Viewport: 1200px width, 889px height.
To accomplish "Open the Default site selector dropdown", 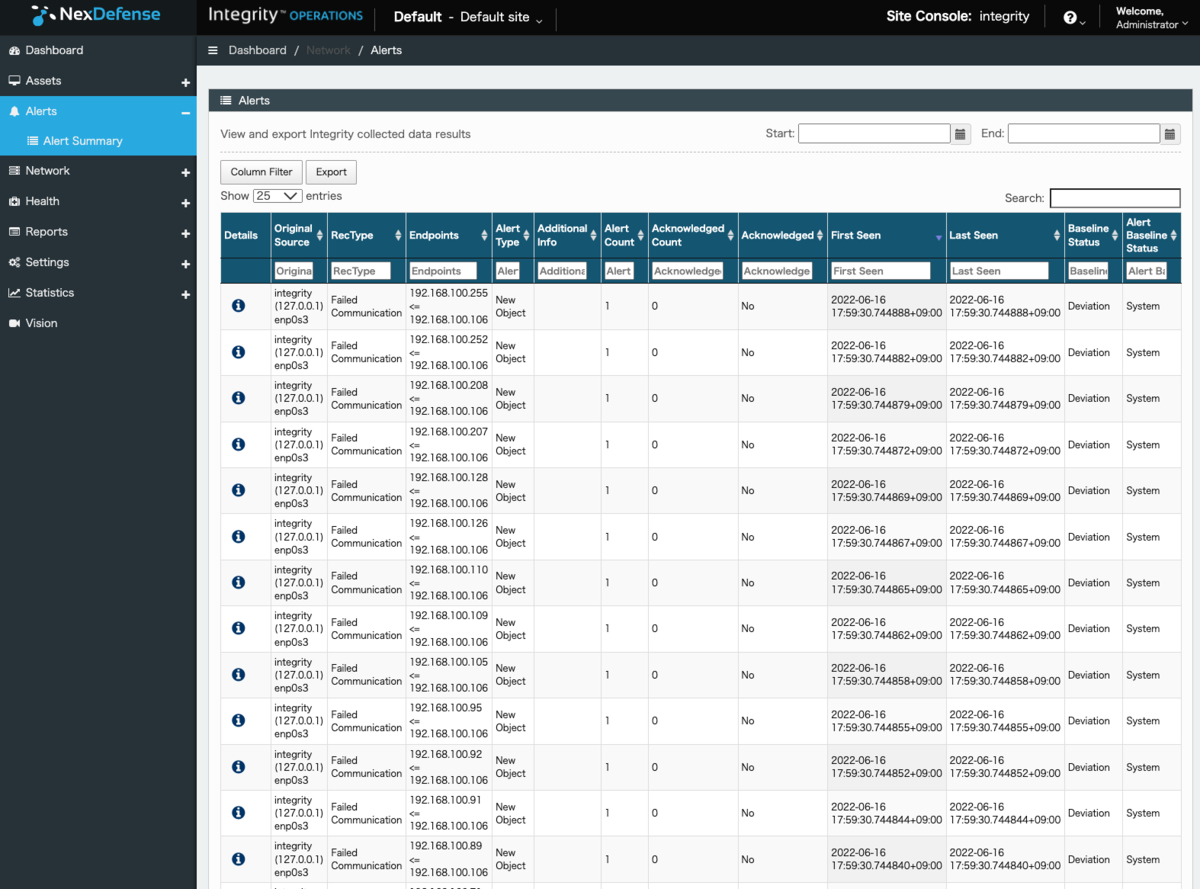I will point(468,18).
